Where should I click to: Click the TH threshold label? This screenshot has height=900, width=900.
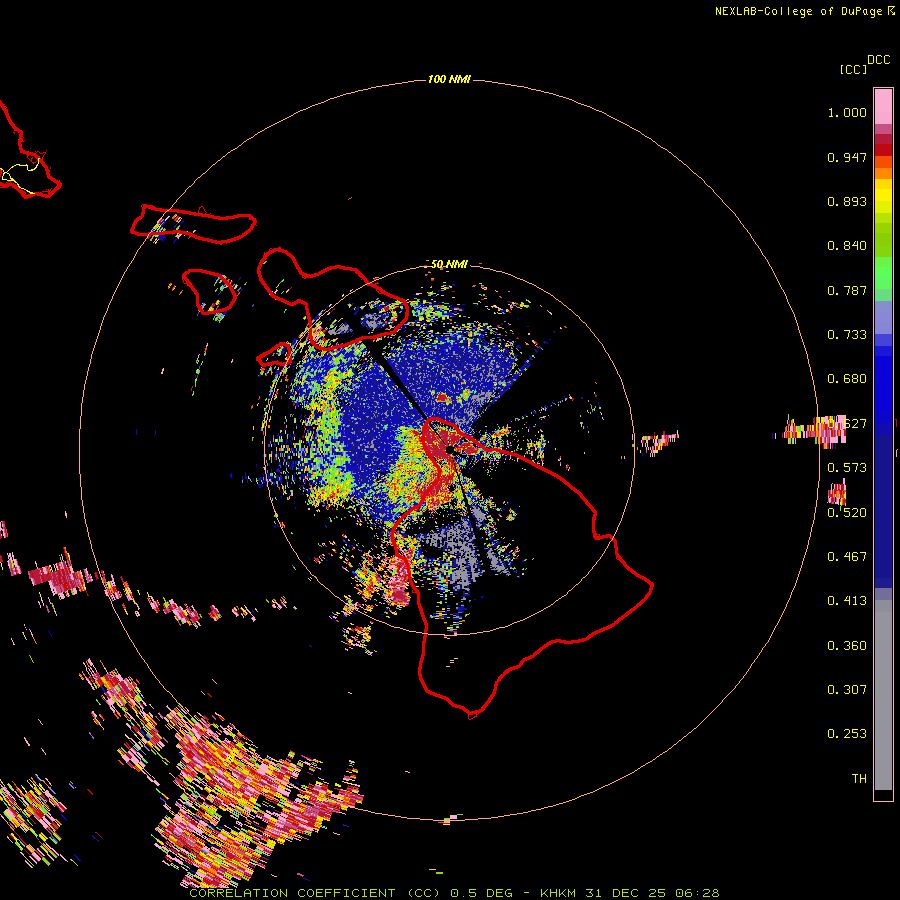(859, 779)
